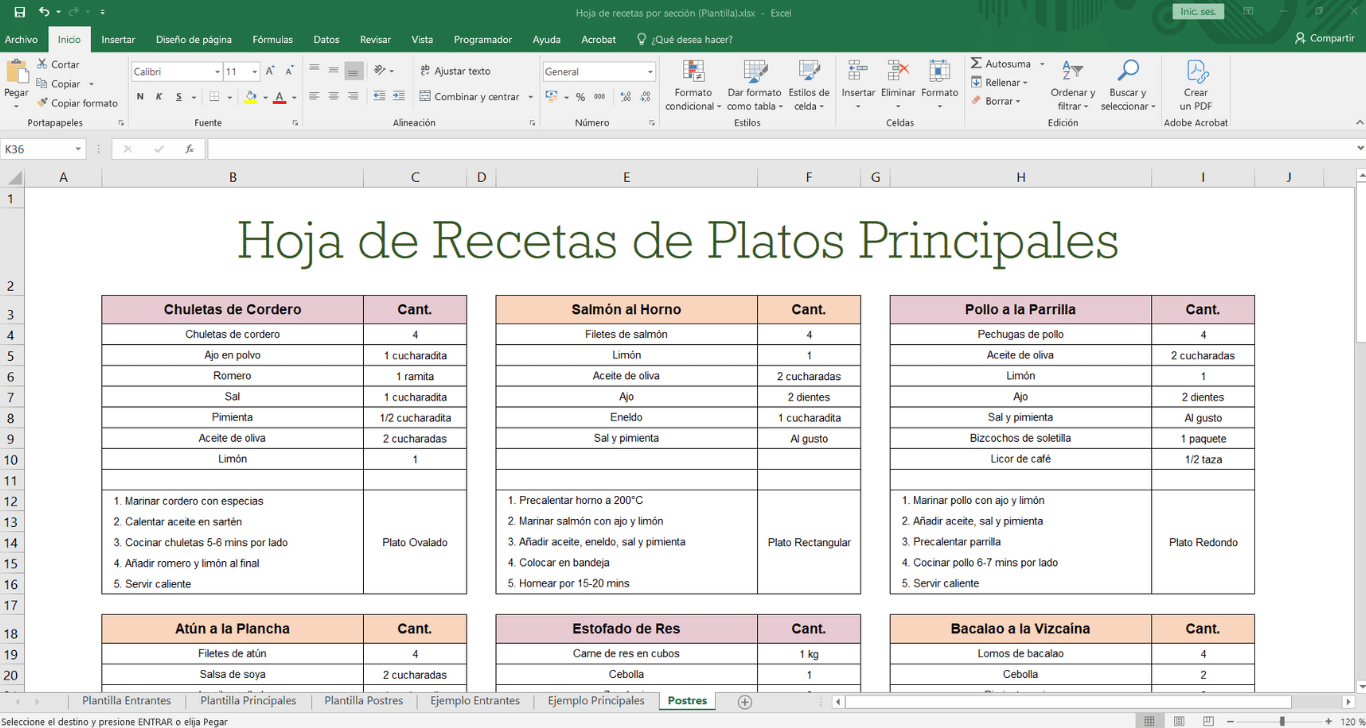Toggle italic formatting K button

click(159, 97)
